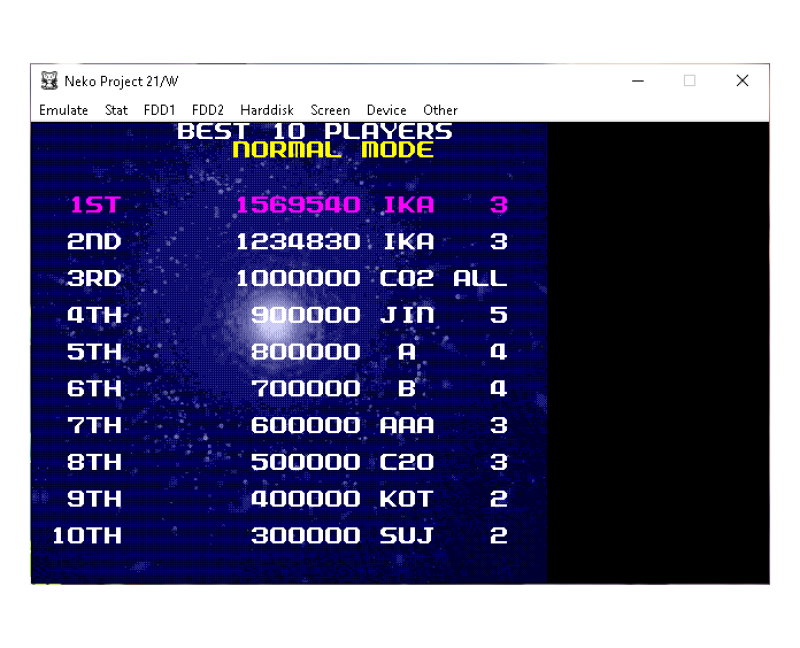Click the 3RD rank label
The height and width of the screenshot is (648, 800).
(94, 279)
